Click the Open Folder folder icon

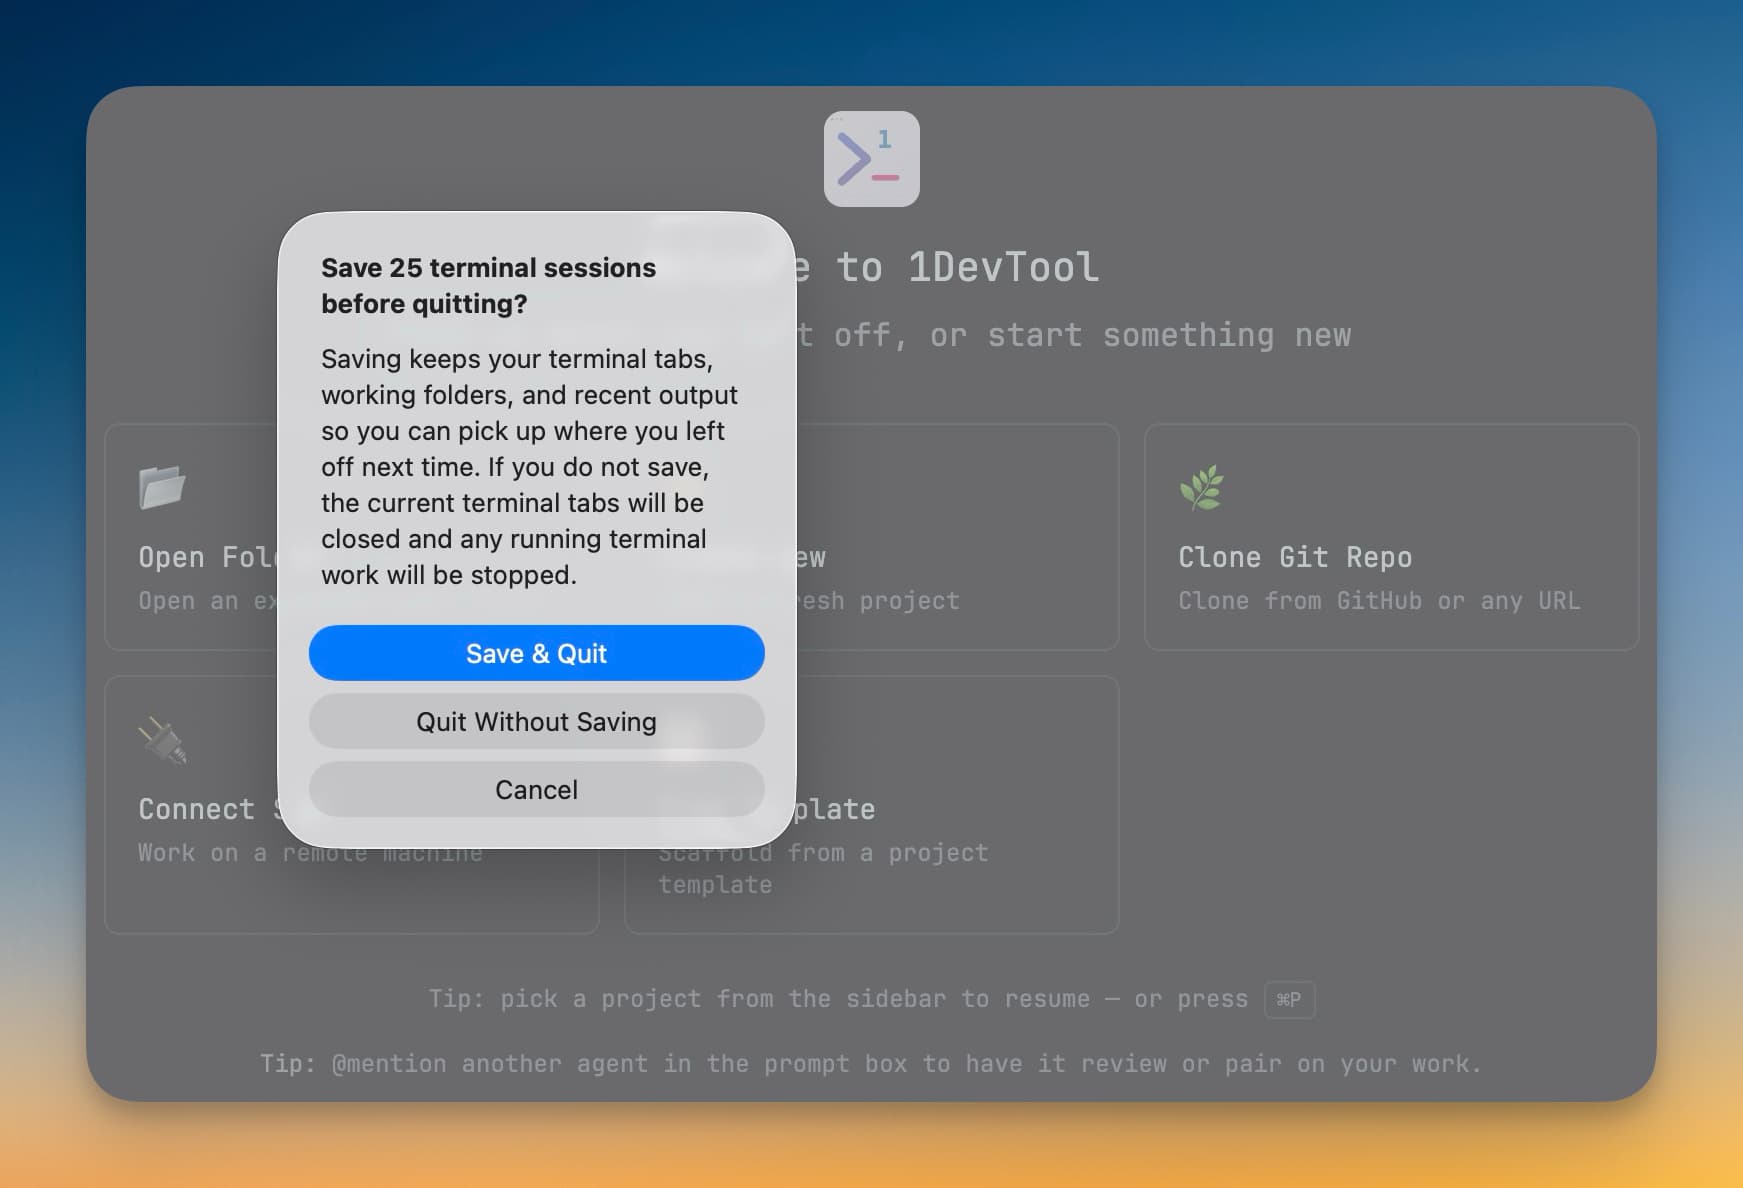click(162, 487)
